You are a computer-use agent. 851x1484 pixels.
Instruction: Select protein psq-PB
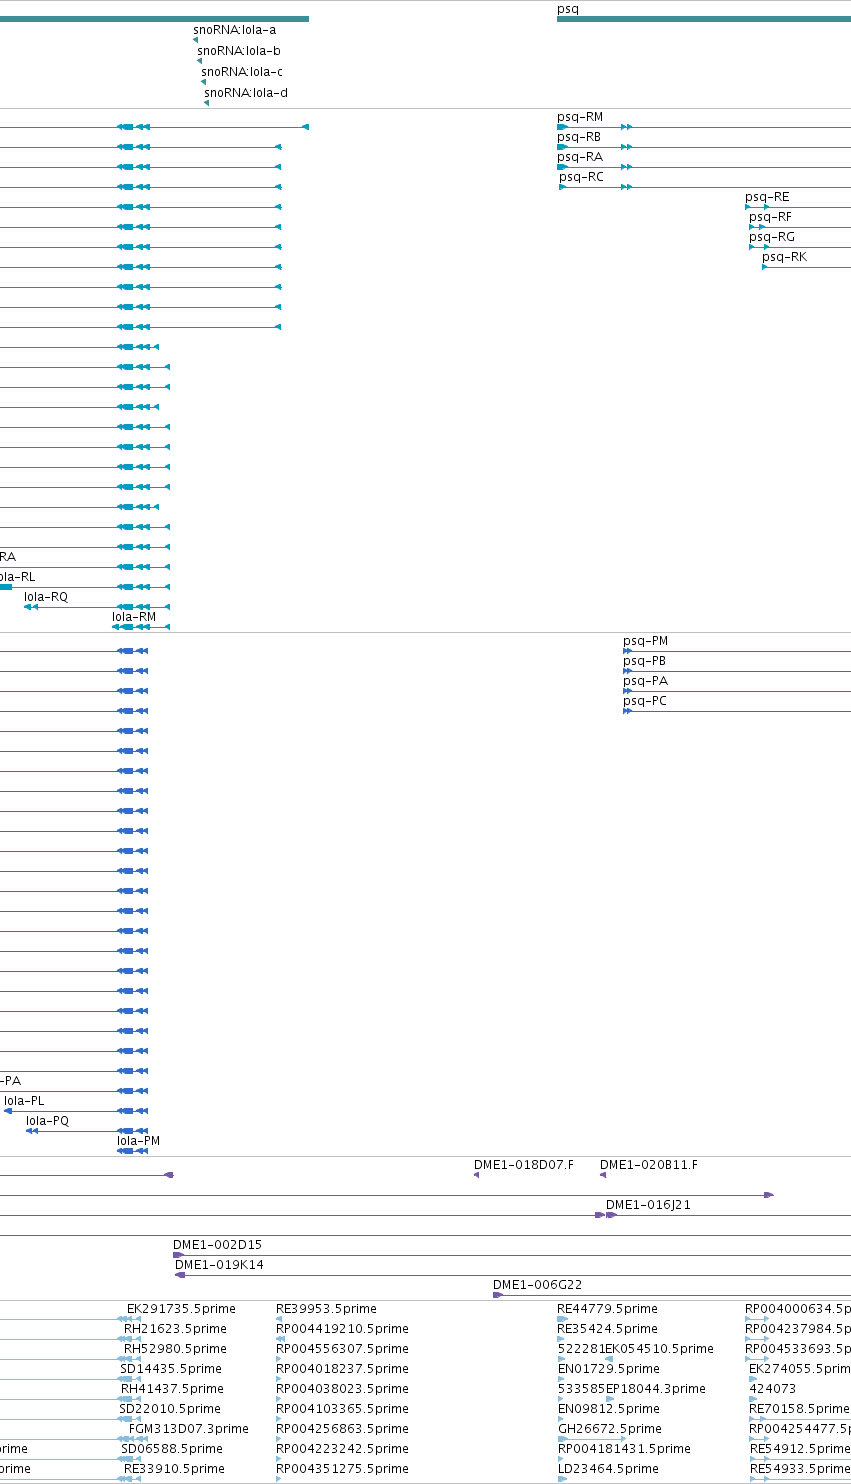(644, 661)
